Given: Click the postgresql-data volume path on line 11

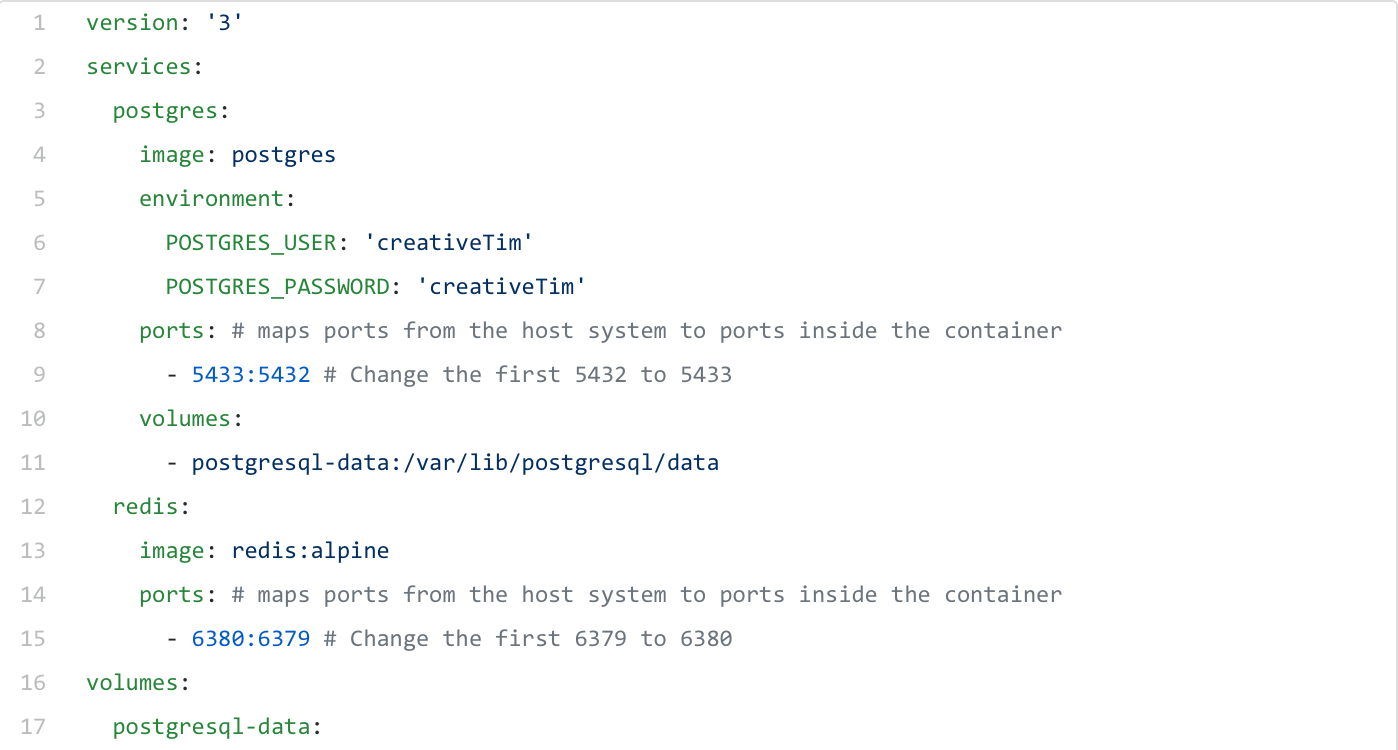Looking at the screenshot, I should [455, 462].
